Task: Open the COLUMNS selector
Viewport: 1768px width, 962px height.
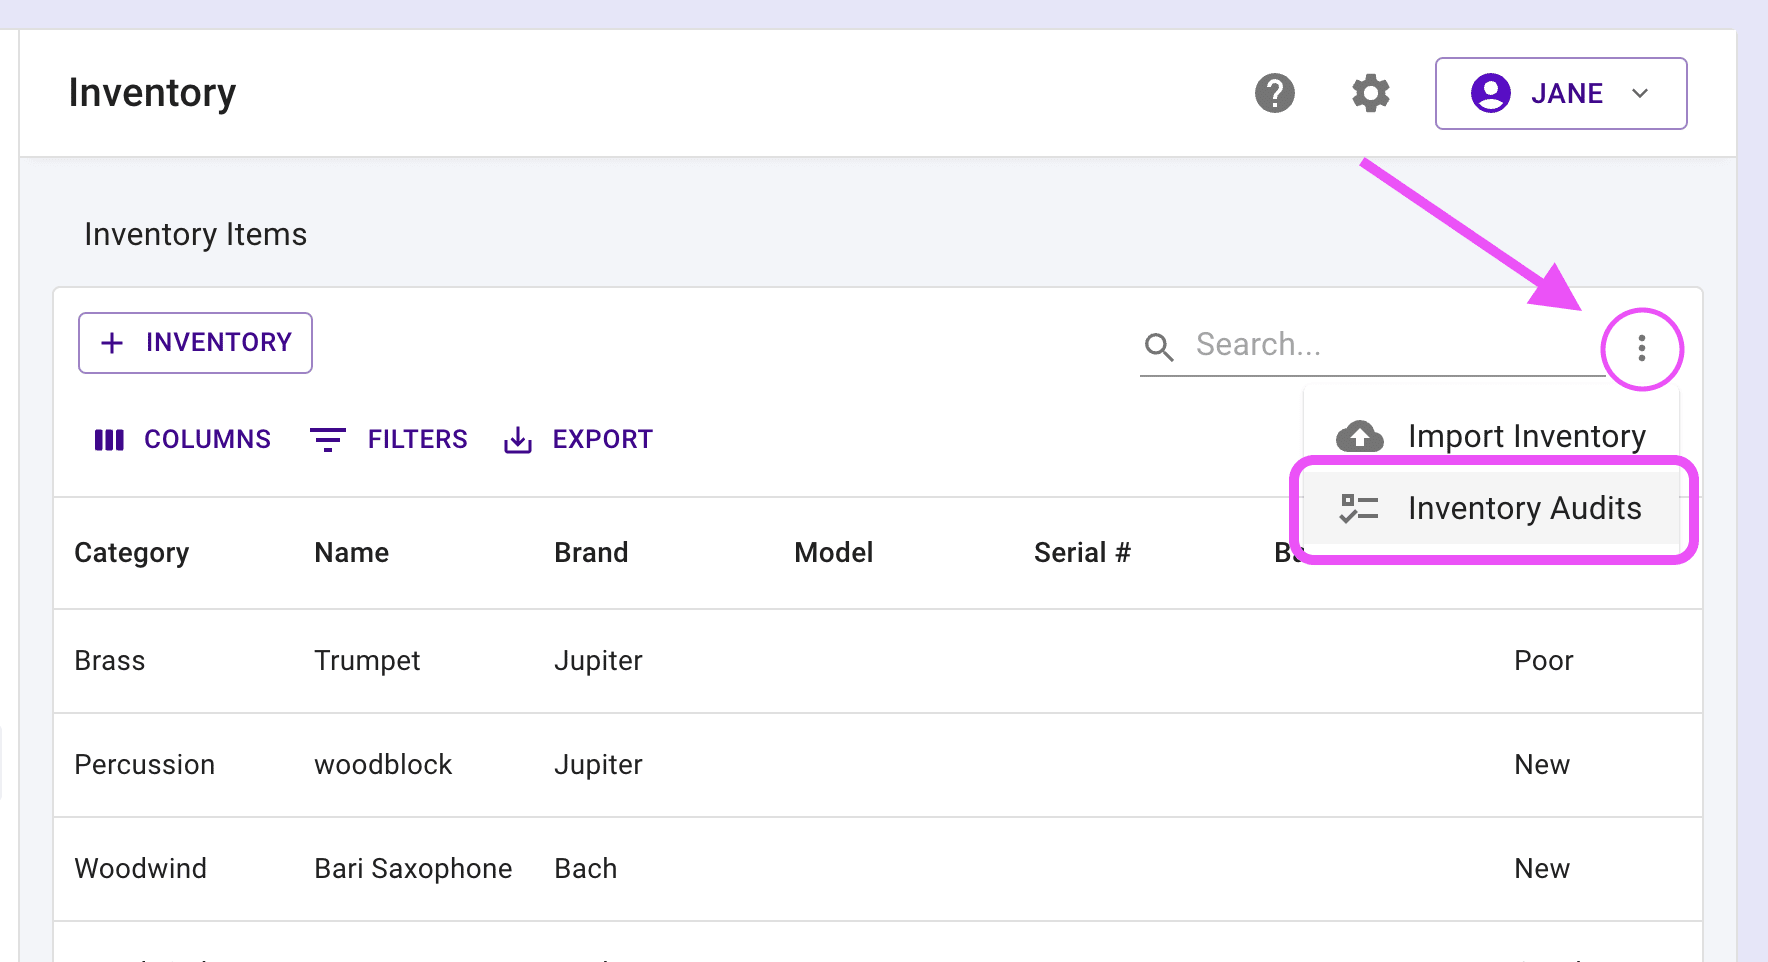Action: coord(182,439)
